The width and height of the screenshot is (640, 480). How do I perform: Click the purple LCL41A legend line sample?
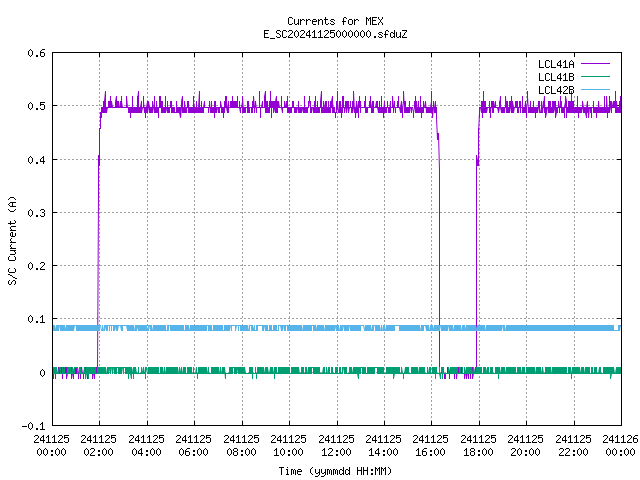[x=596, y=64]
